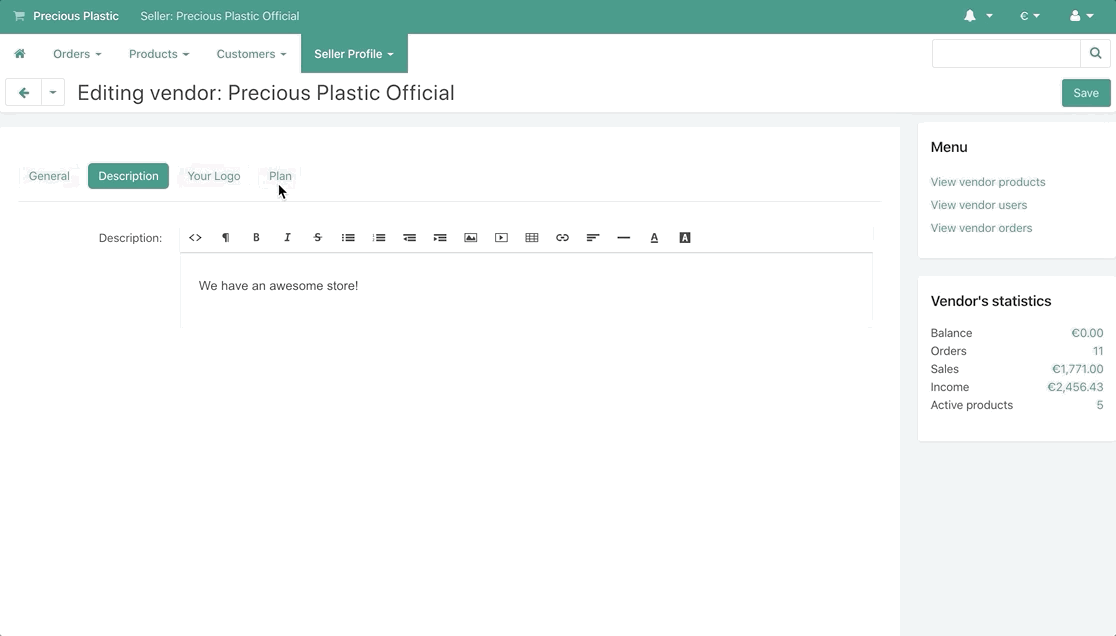Open dropdown next to back arrow

(x=53, y=92)
